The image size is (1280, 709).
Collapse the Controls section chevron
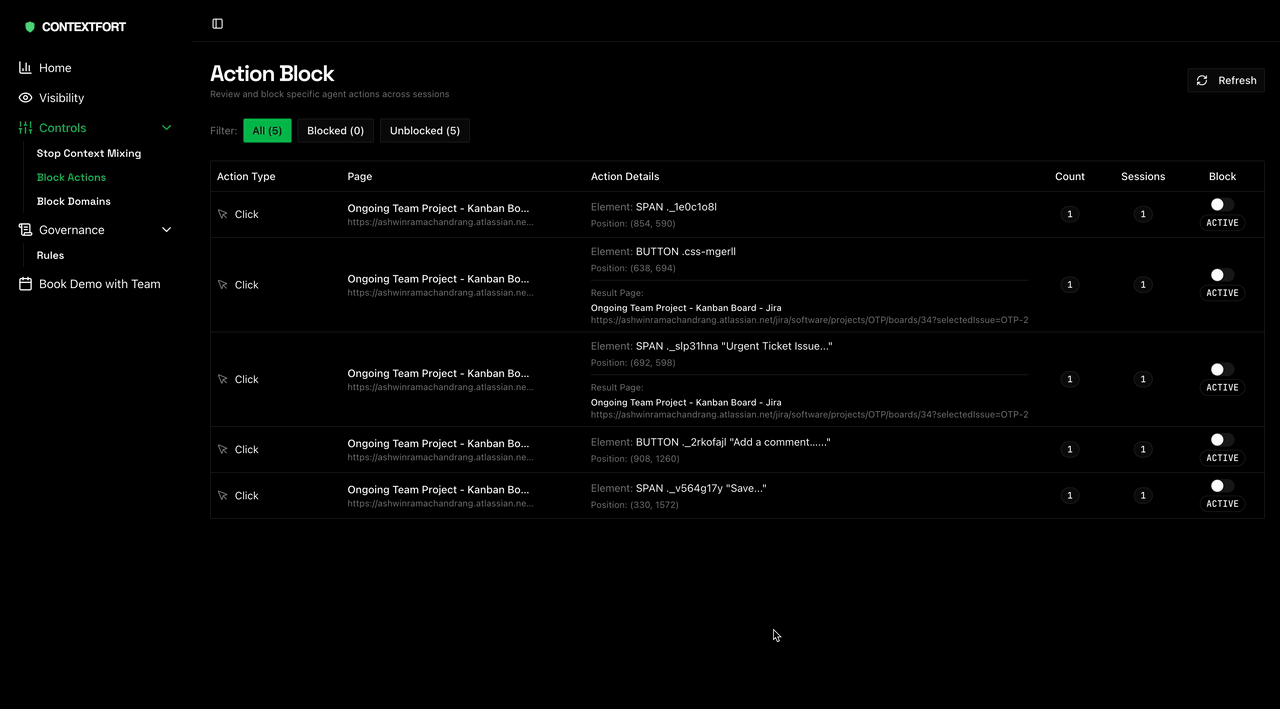pos(167,128)
